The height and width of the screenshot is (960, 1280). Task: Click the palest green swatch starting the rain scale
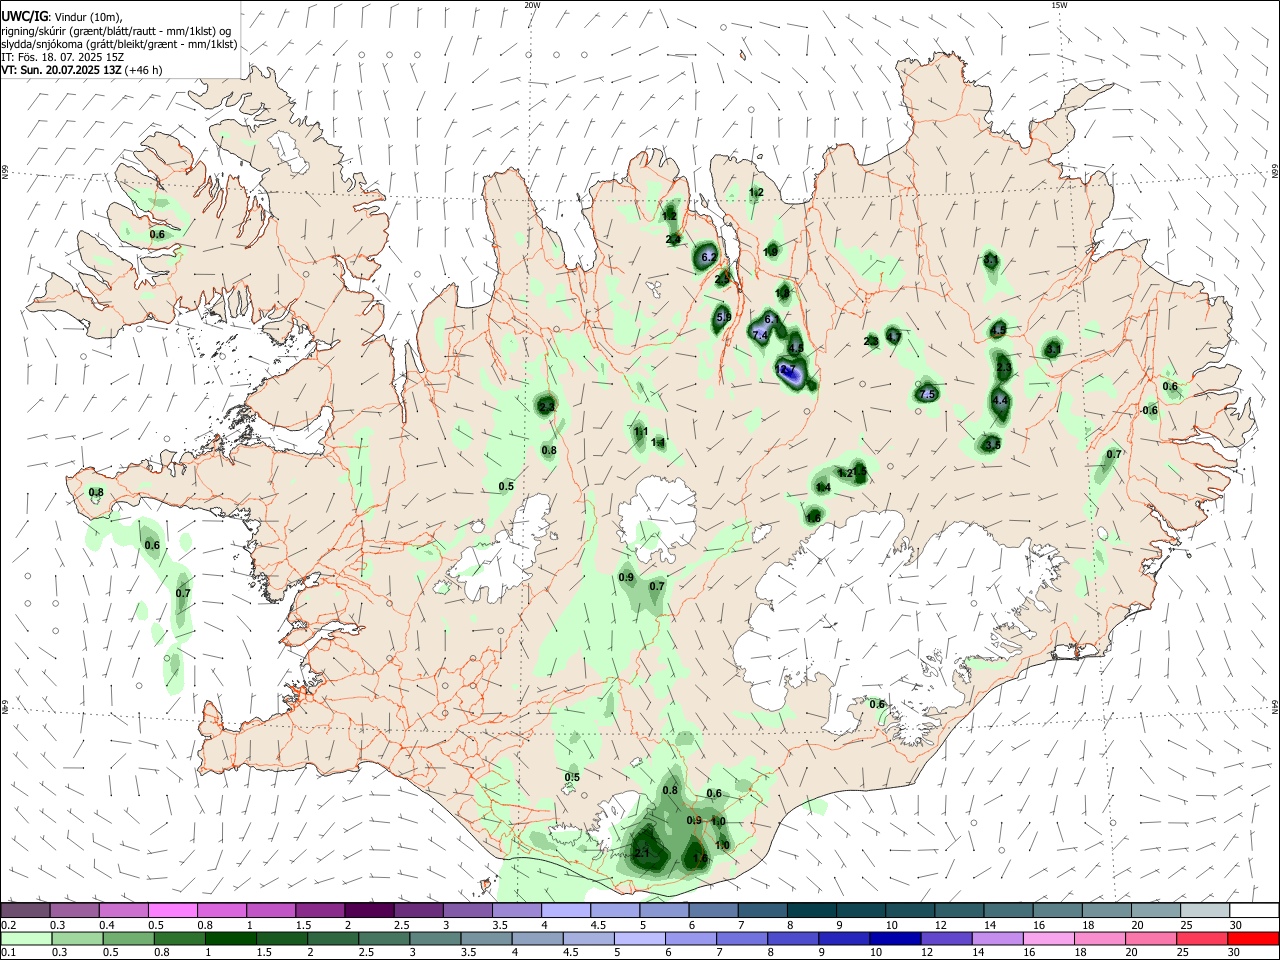[26, 939]
